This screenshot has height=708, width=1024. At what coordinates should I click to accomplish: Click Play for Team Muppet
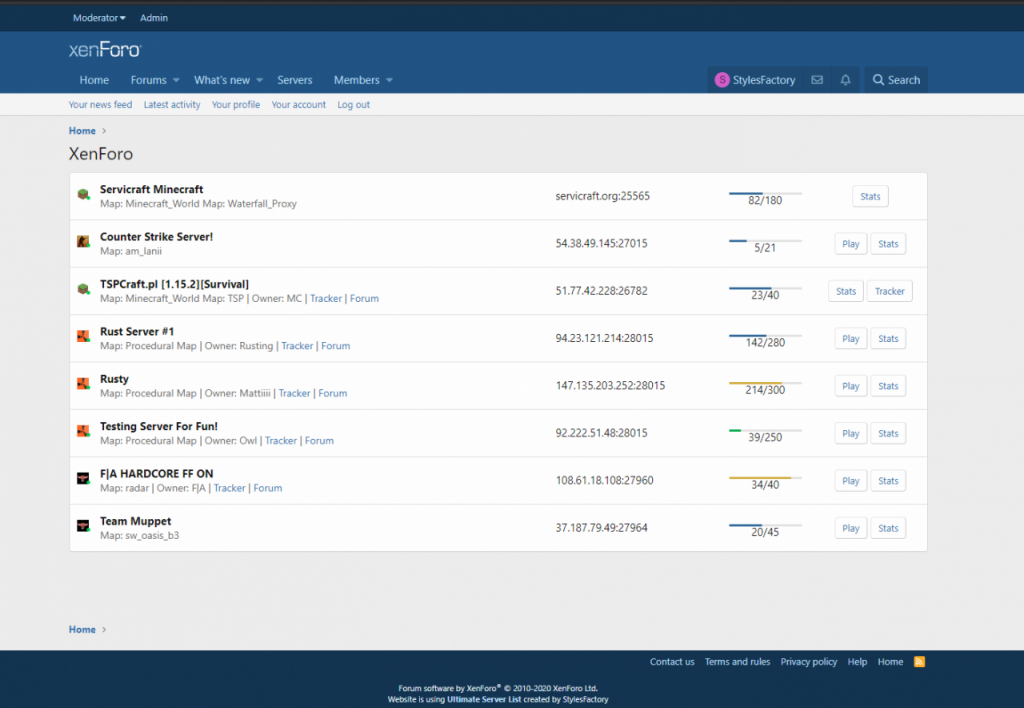coord(850,528)
